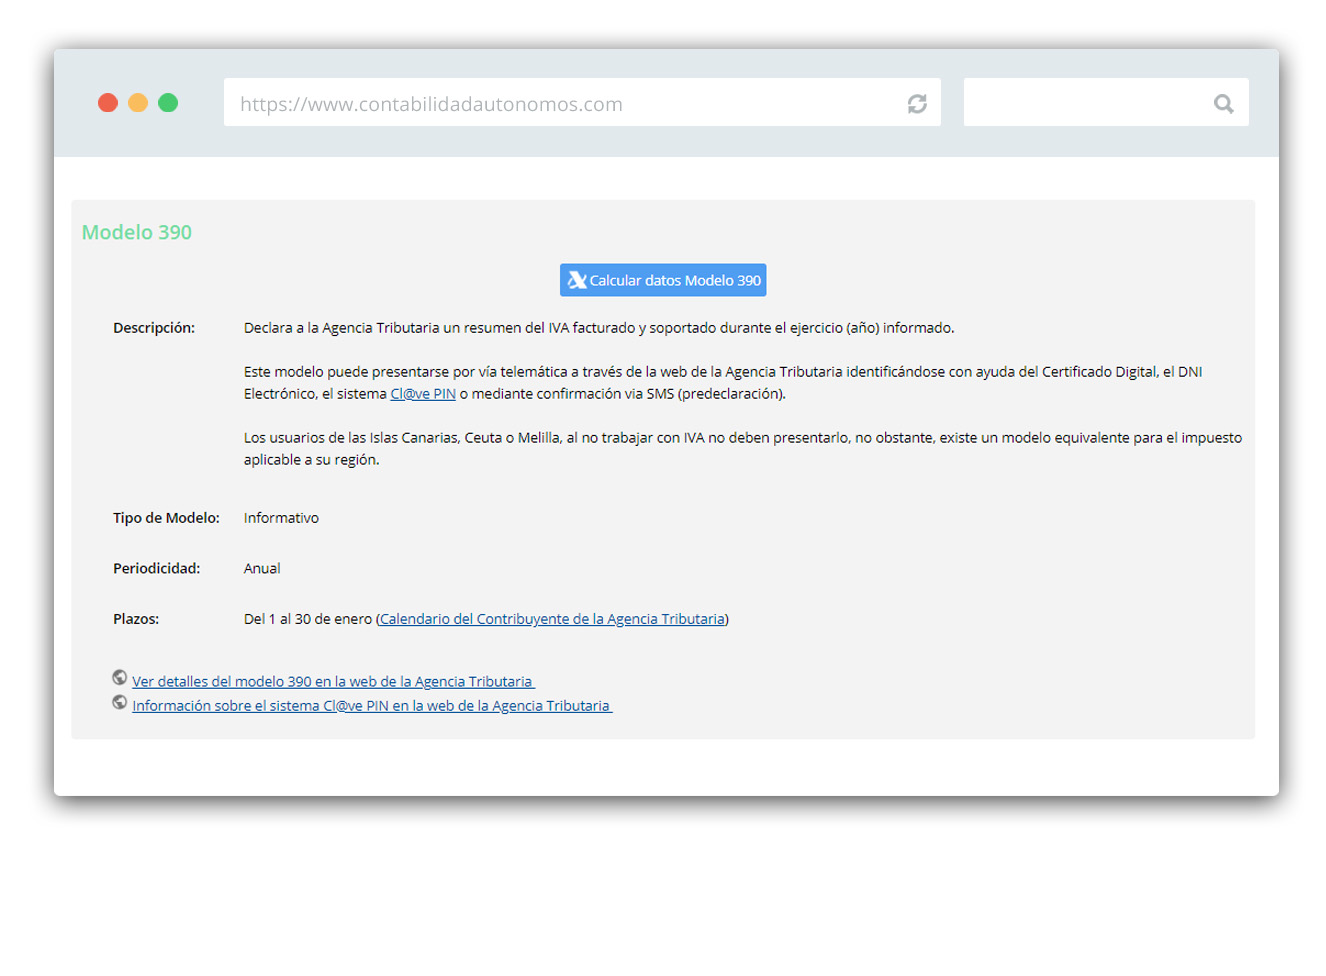Open Información sobre el sistema Cl@ve PIN link

[372, 706]
